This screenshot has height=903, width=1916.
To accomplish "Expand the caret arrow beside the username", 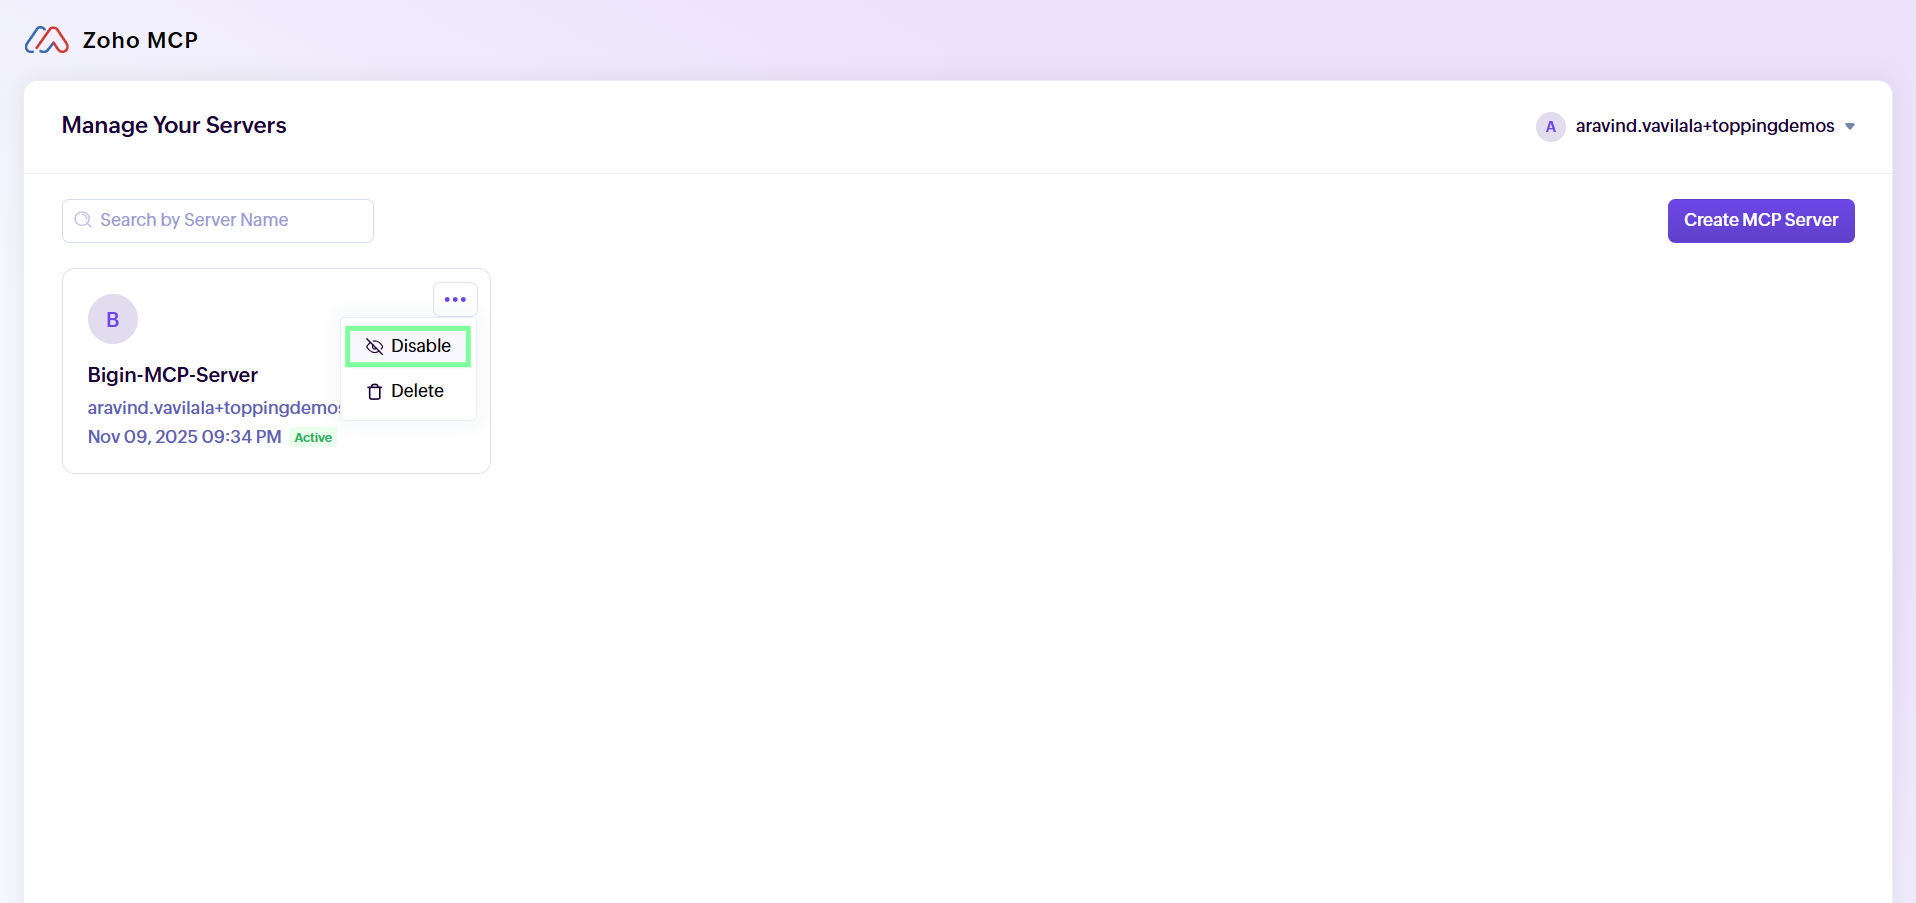I will click(1850, 127).
